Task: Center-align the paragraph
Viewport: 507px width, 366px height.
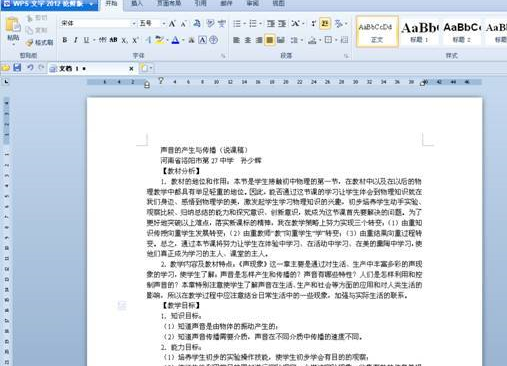Action: pyautogui.click(x=248, y=40)
